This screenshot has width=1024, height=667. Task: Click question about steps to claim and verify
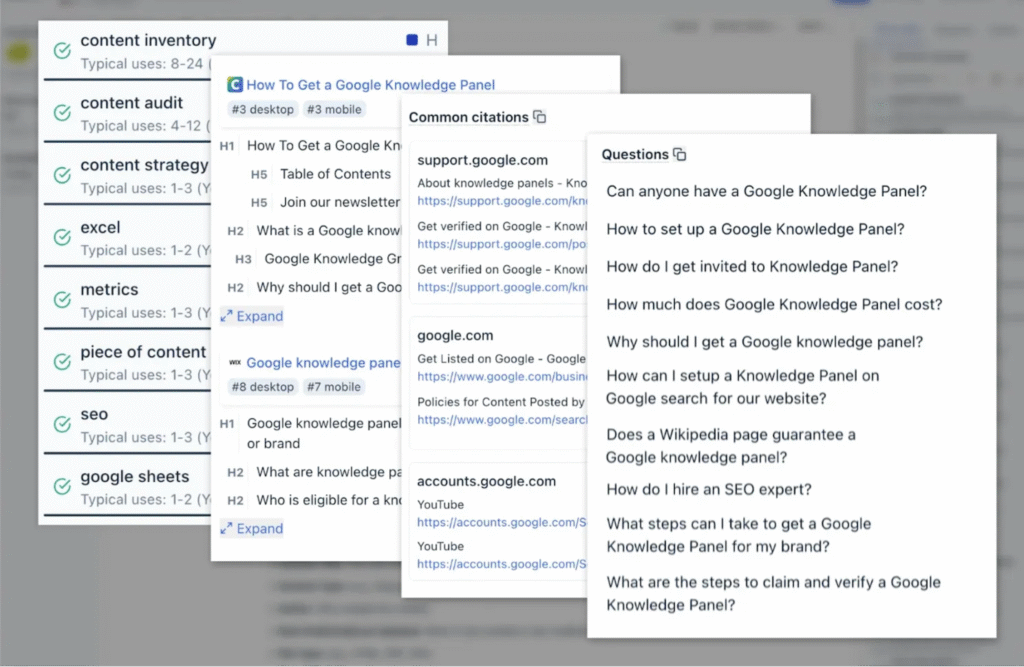pyautogui.click(x=773, y=594)
